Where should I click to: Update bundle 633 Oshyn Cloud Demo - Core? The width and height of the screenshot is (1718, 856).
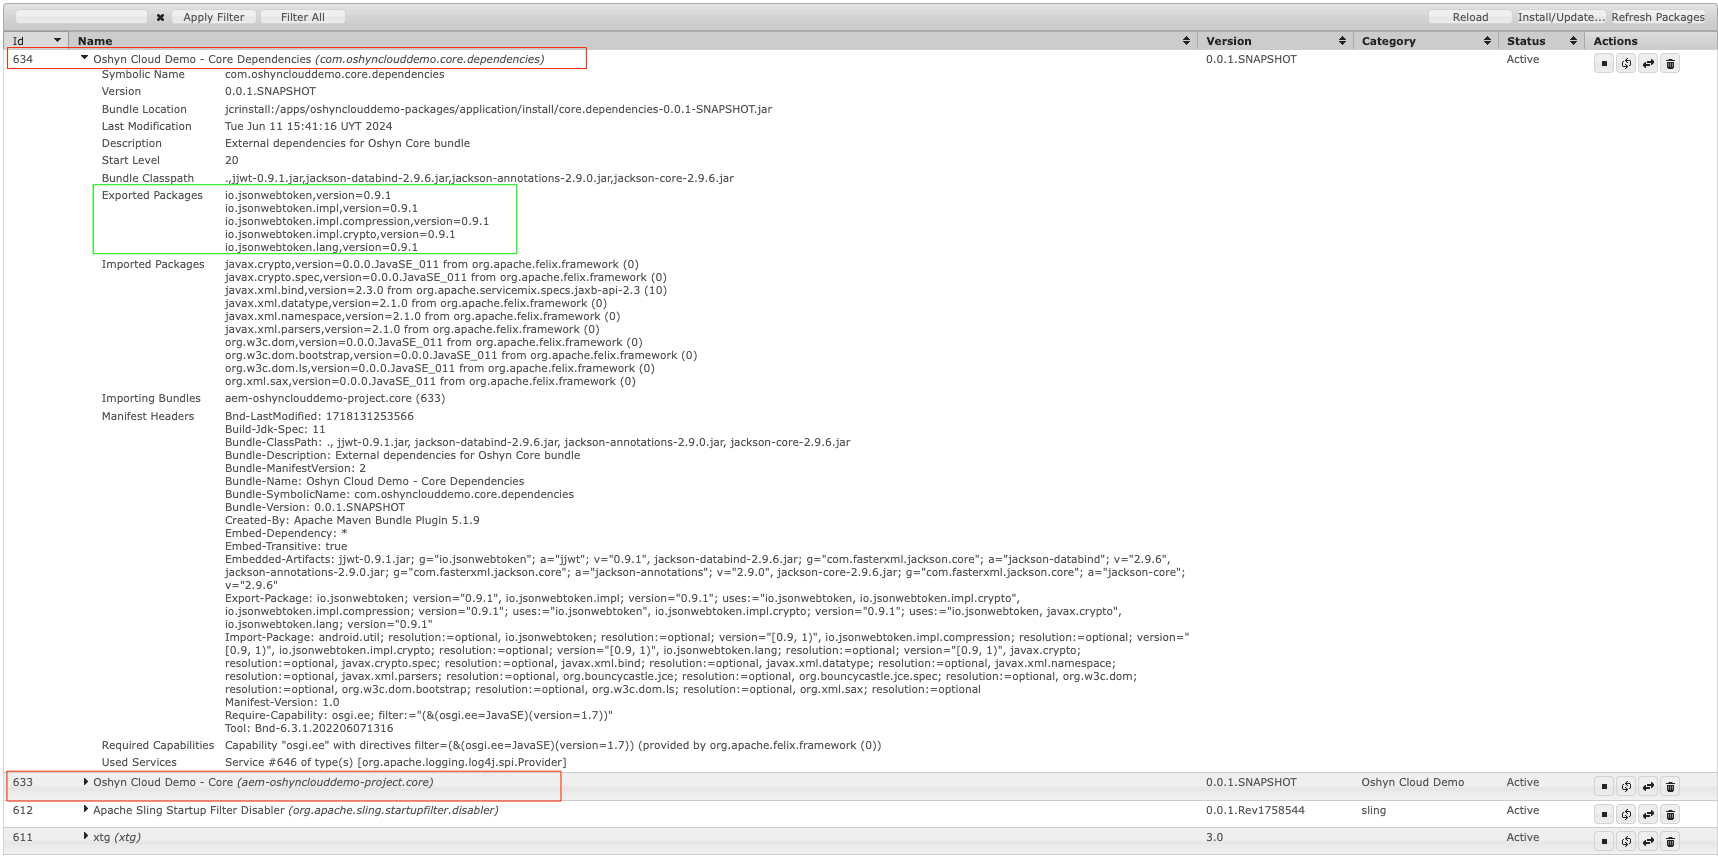coord(1648,787)
